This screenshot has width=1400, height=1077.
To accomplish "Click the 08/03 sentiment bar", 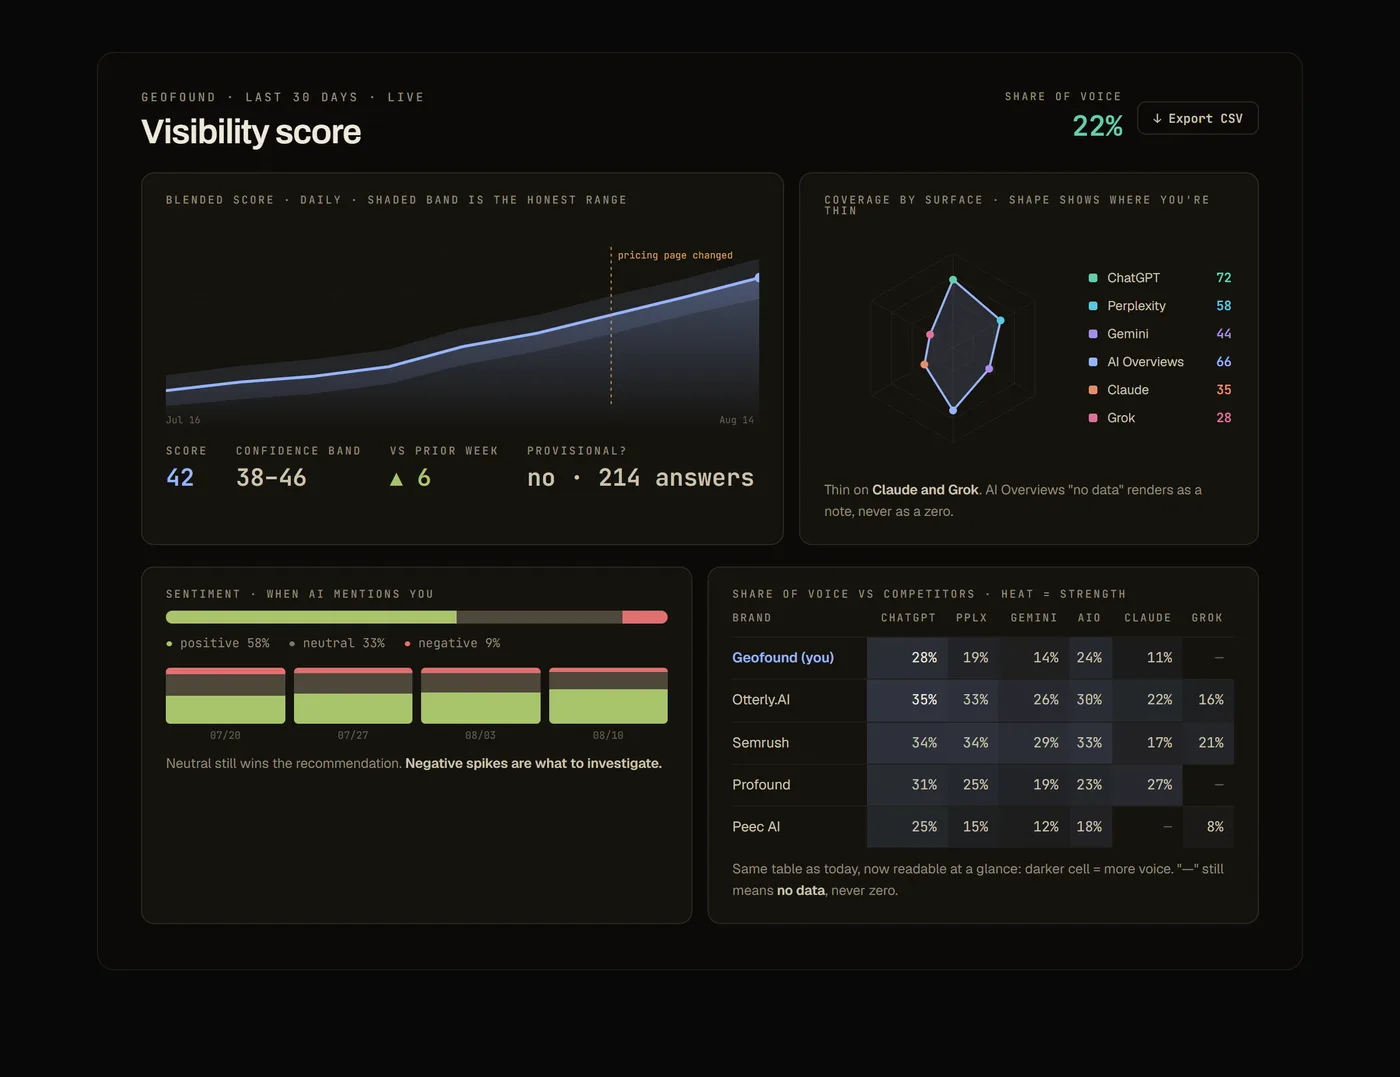I will point(481,696).
